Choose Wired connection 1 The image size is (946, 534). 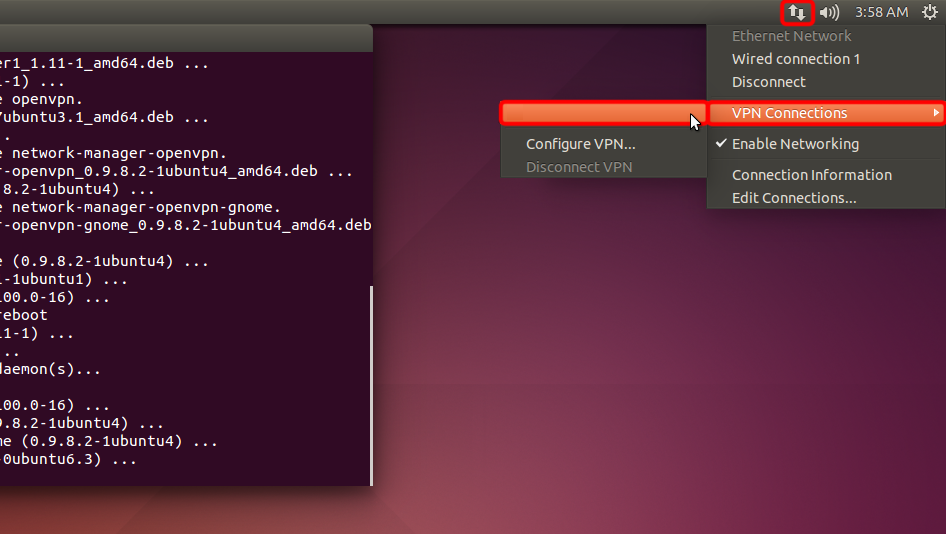tap(796, 59)
